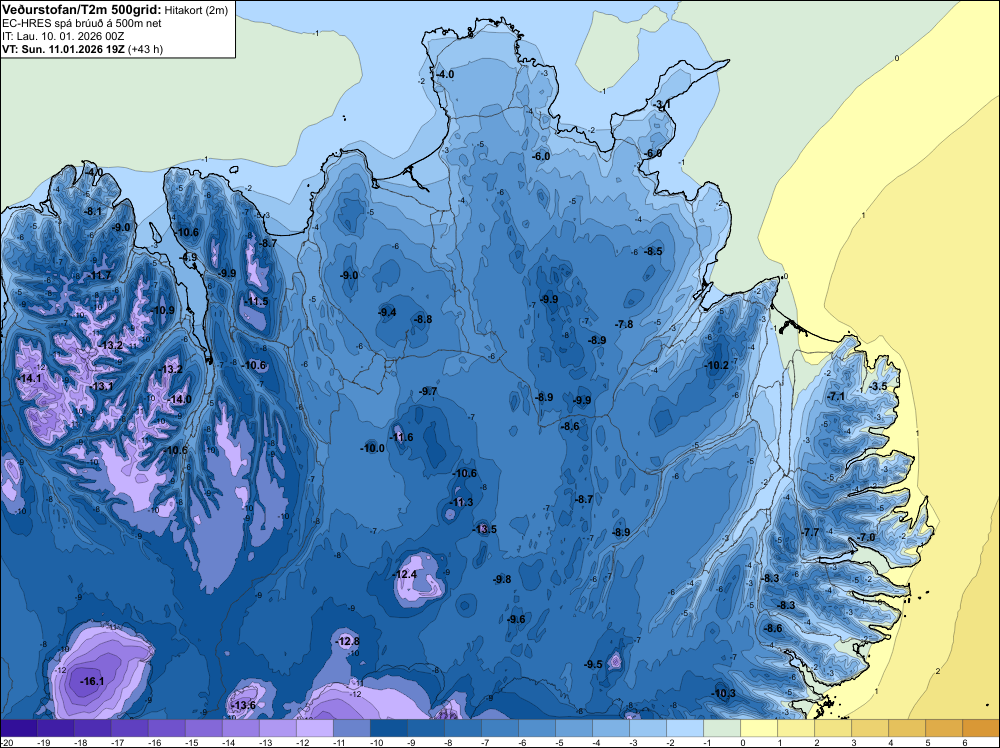The height and width of the screenshot is (748, 1000).
Task: Click the -10.0 temperature label
Action: [372, 448]
